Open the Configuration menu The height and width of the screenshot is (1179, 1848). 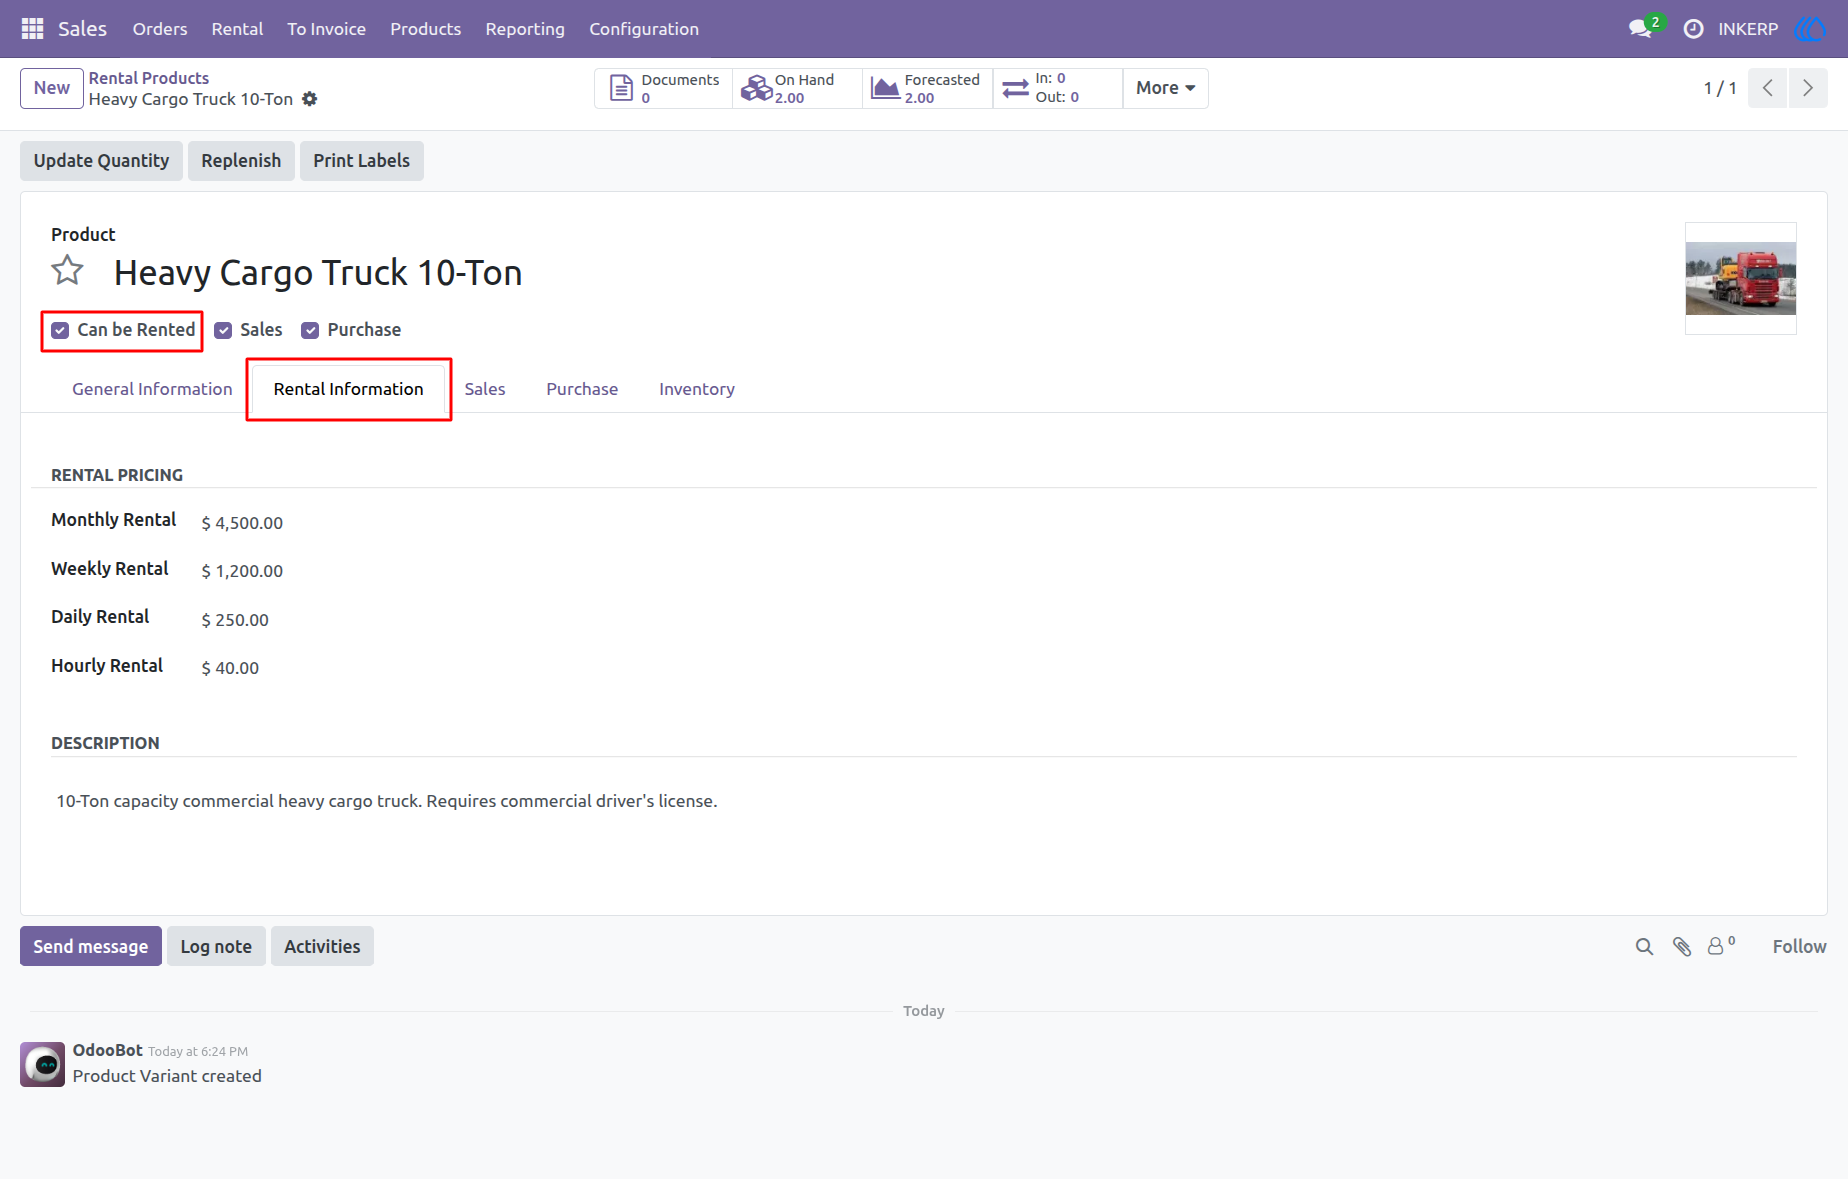tap(644, 29)
